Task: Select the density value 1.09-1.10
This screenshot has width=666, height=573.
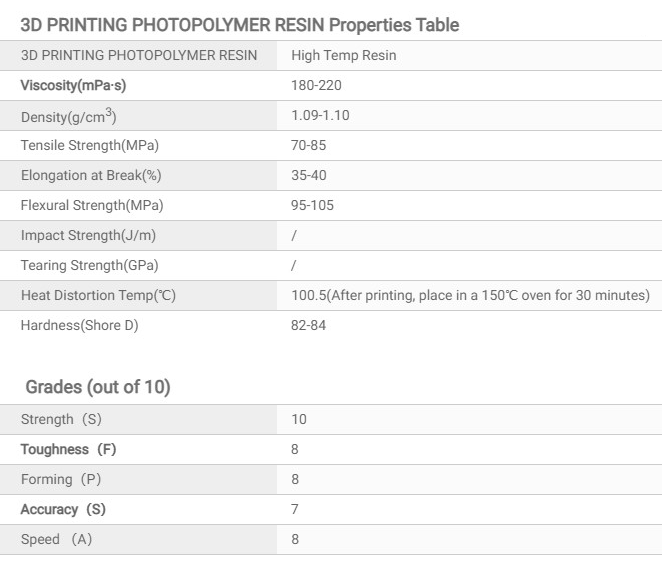Action: pyautogui.click(x=320, y=115)
